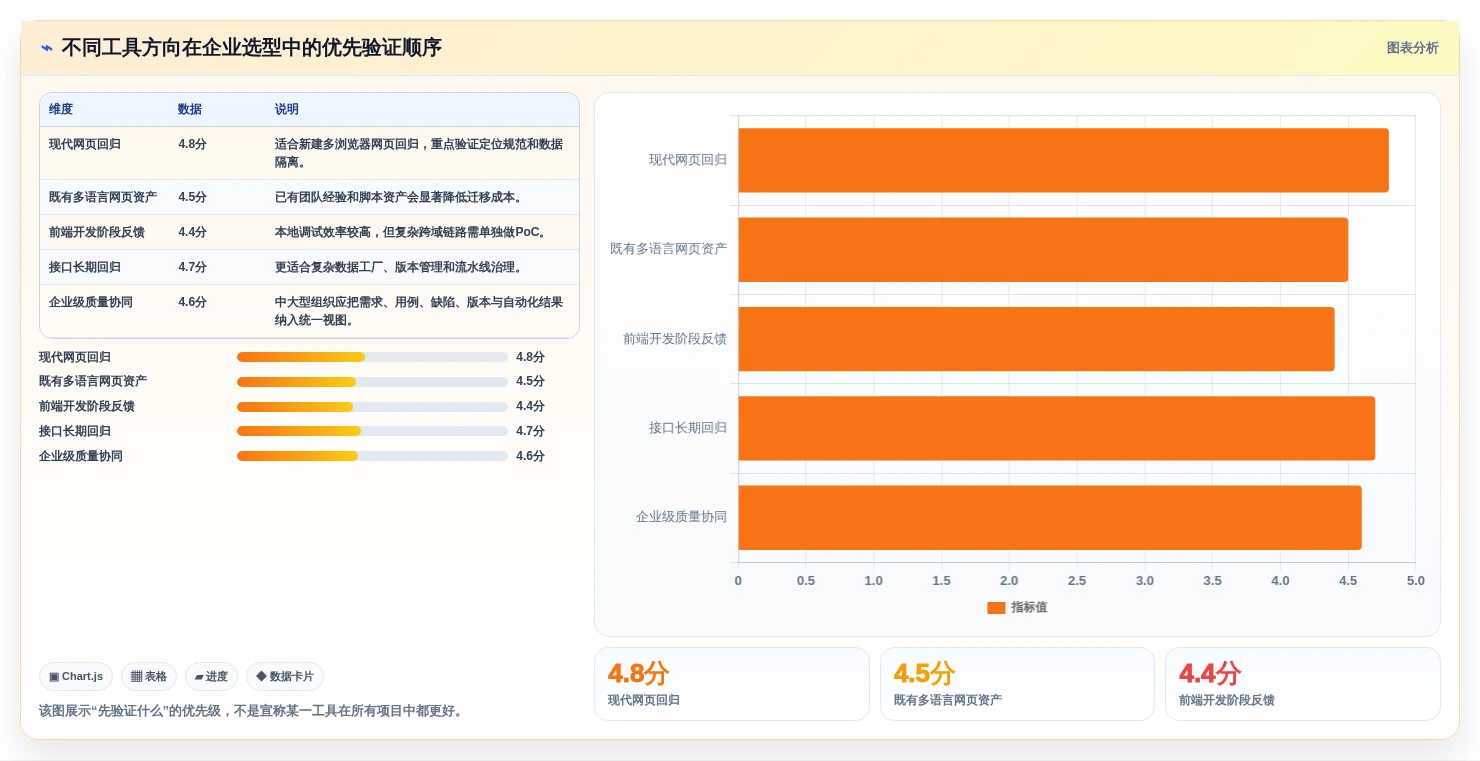1480x761 pixels.
Task: Select the 既有多语言网页资产 table cell
Action: click(103, 197)
